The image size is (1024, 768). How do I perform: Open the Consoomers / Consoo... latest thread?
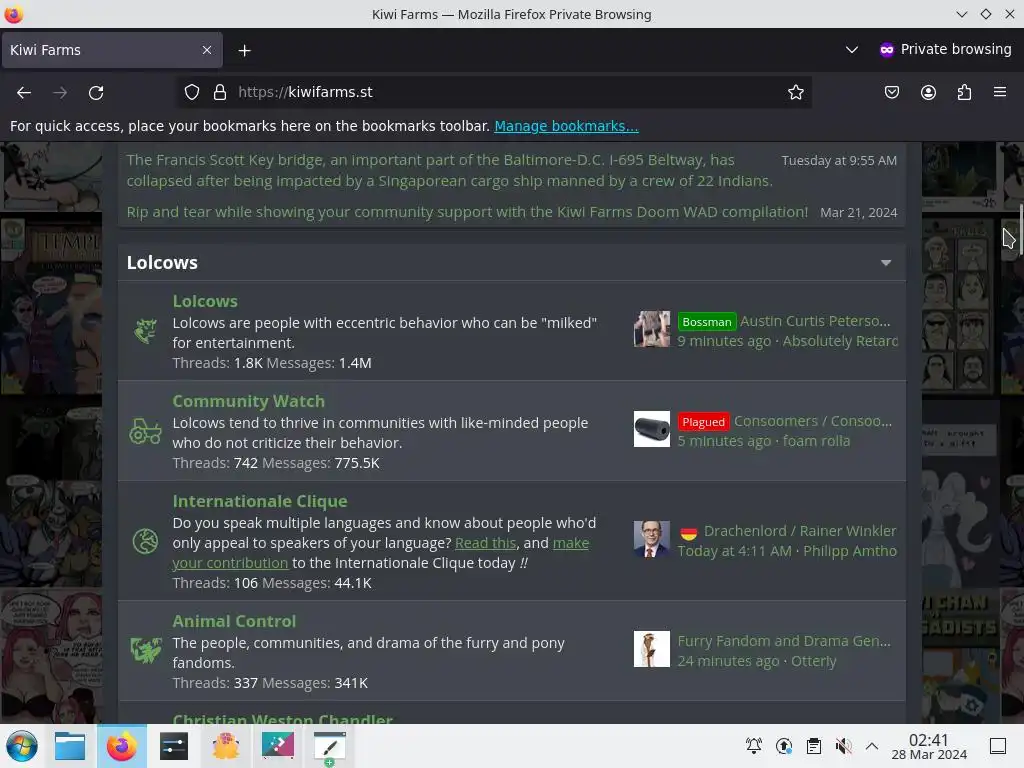pyautogui.click(x=812, y=421)
